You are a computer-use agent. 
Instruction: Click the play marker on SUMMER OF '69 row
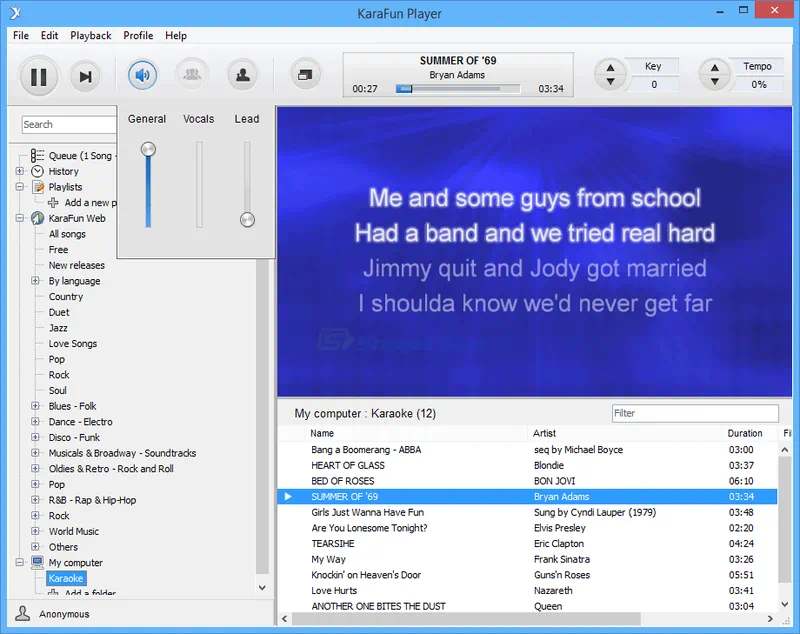point(288,496)
